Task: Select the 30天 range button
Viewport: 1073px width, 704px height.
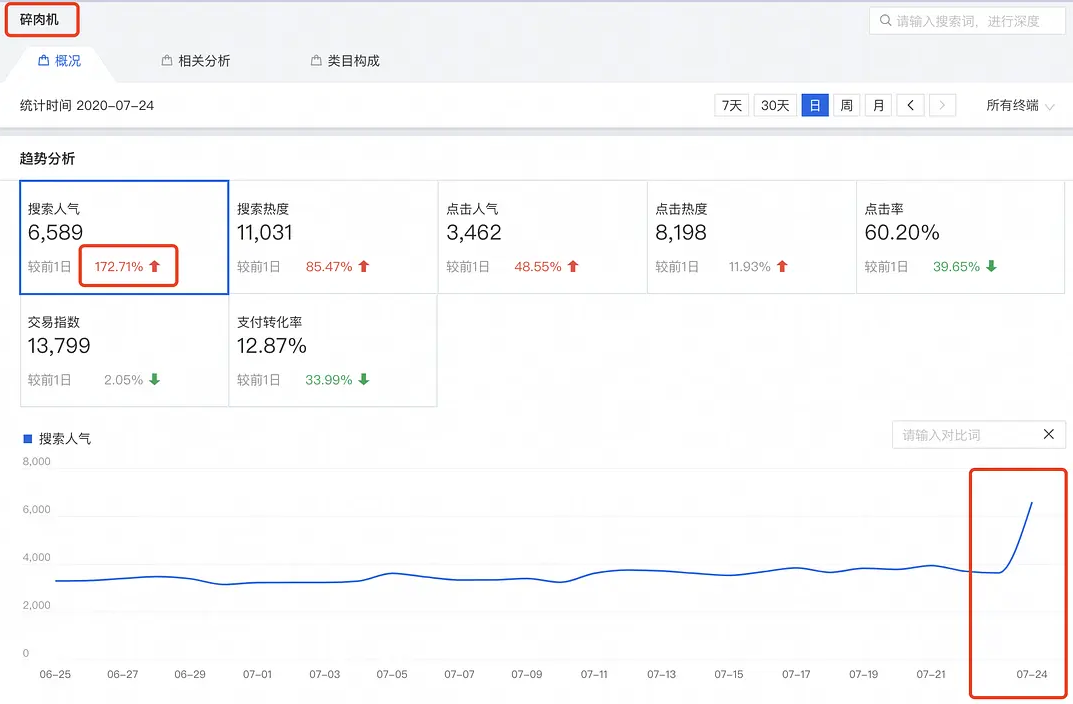Action: (x=774, y=104)
